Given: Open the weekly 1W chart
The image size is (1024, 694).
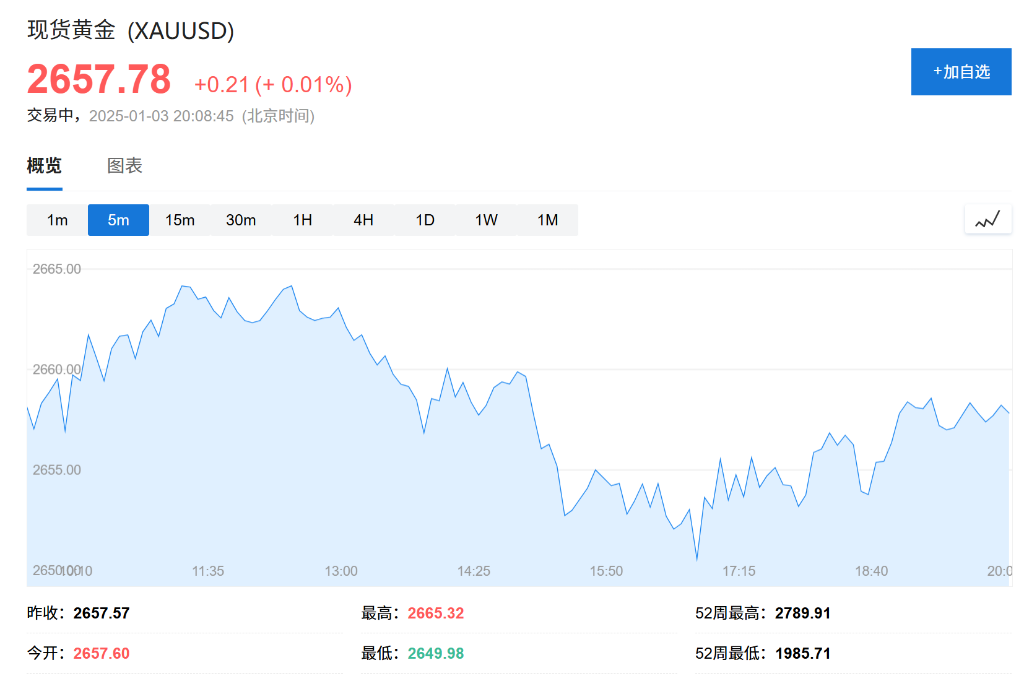Looking at the screenshot, I should 486,219.
